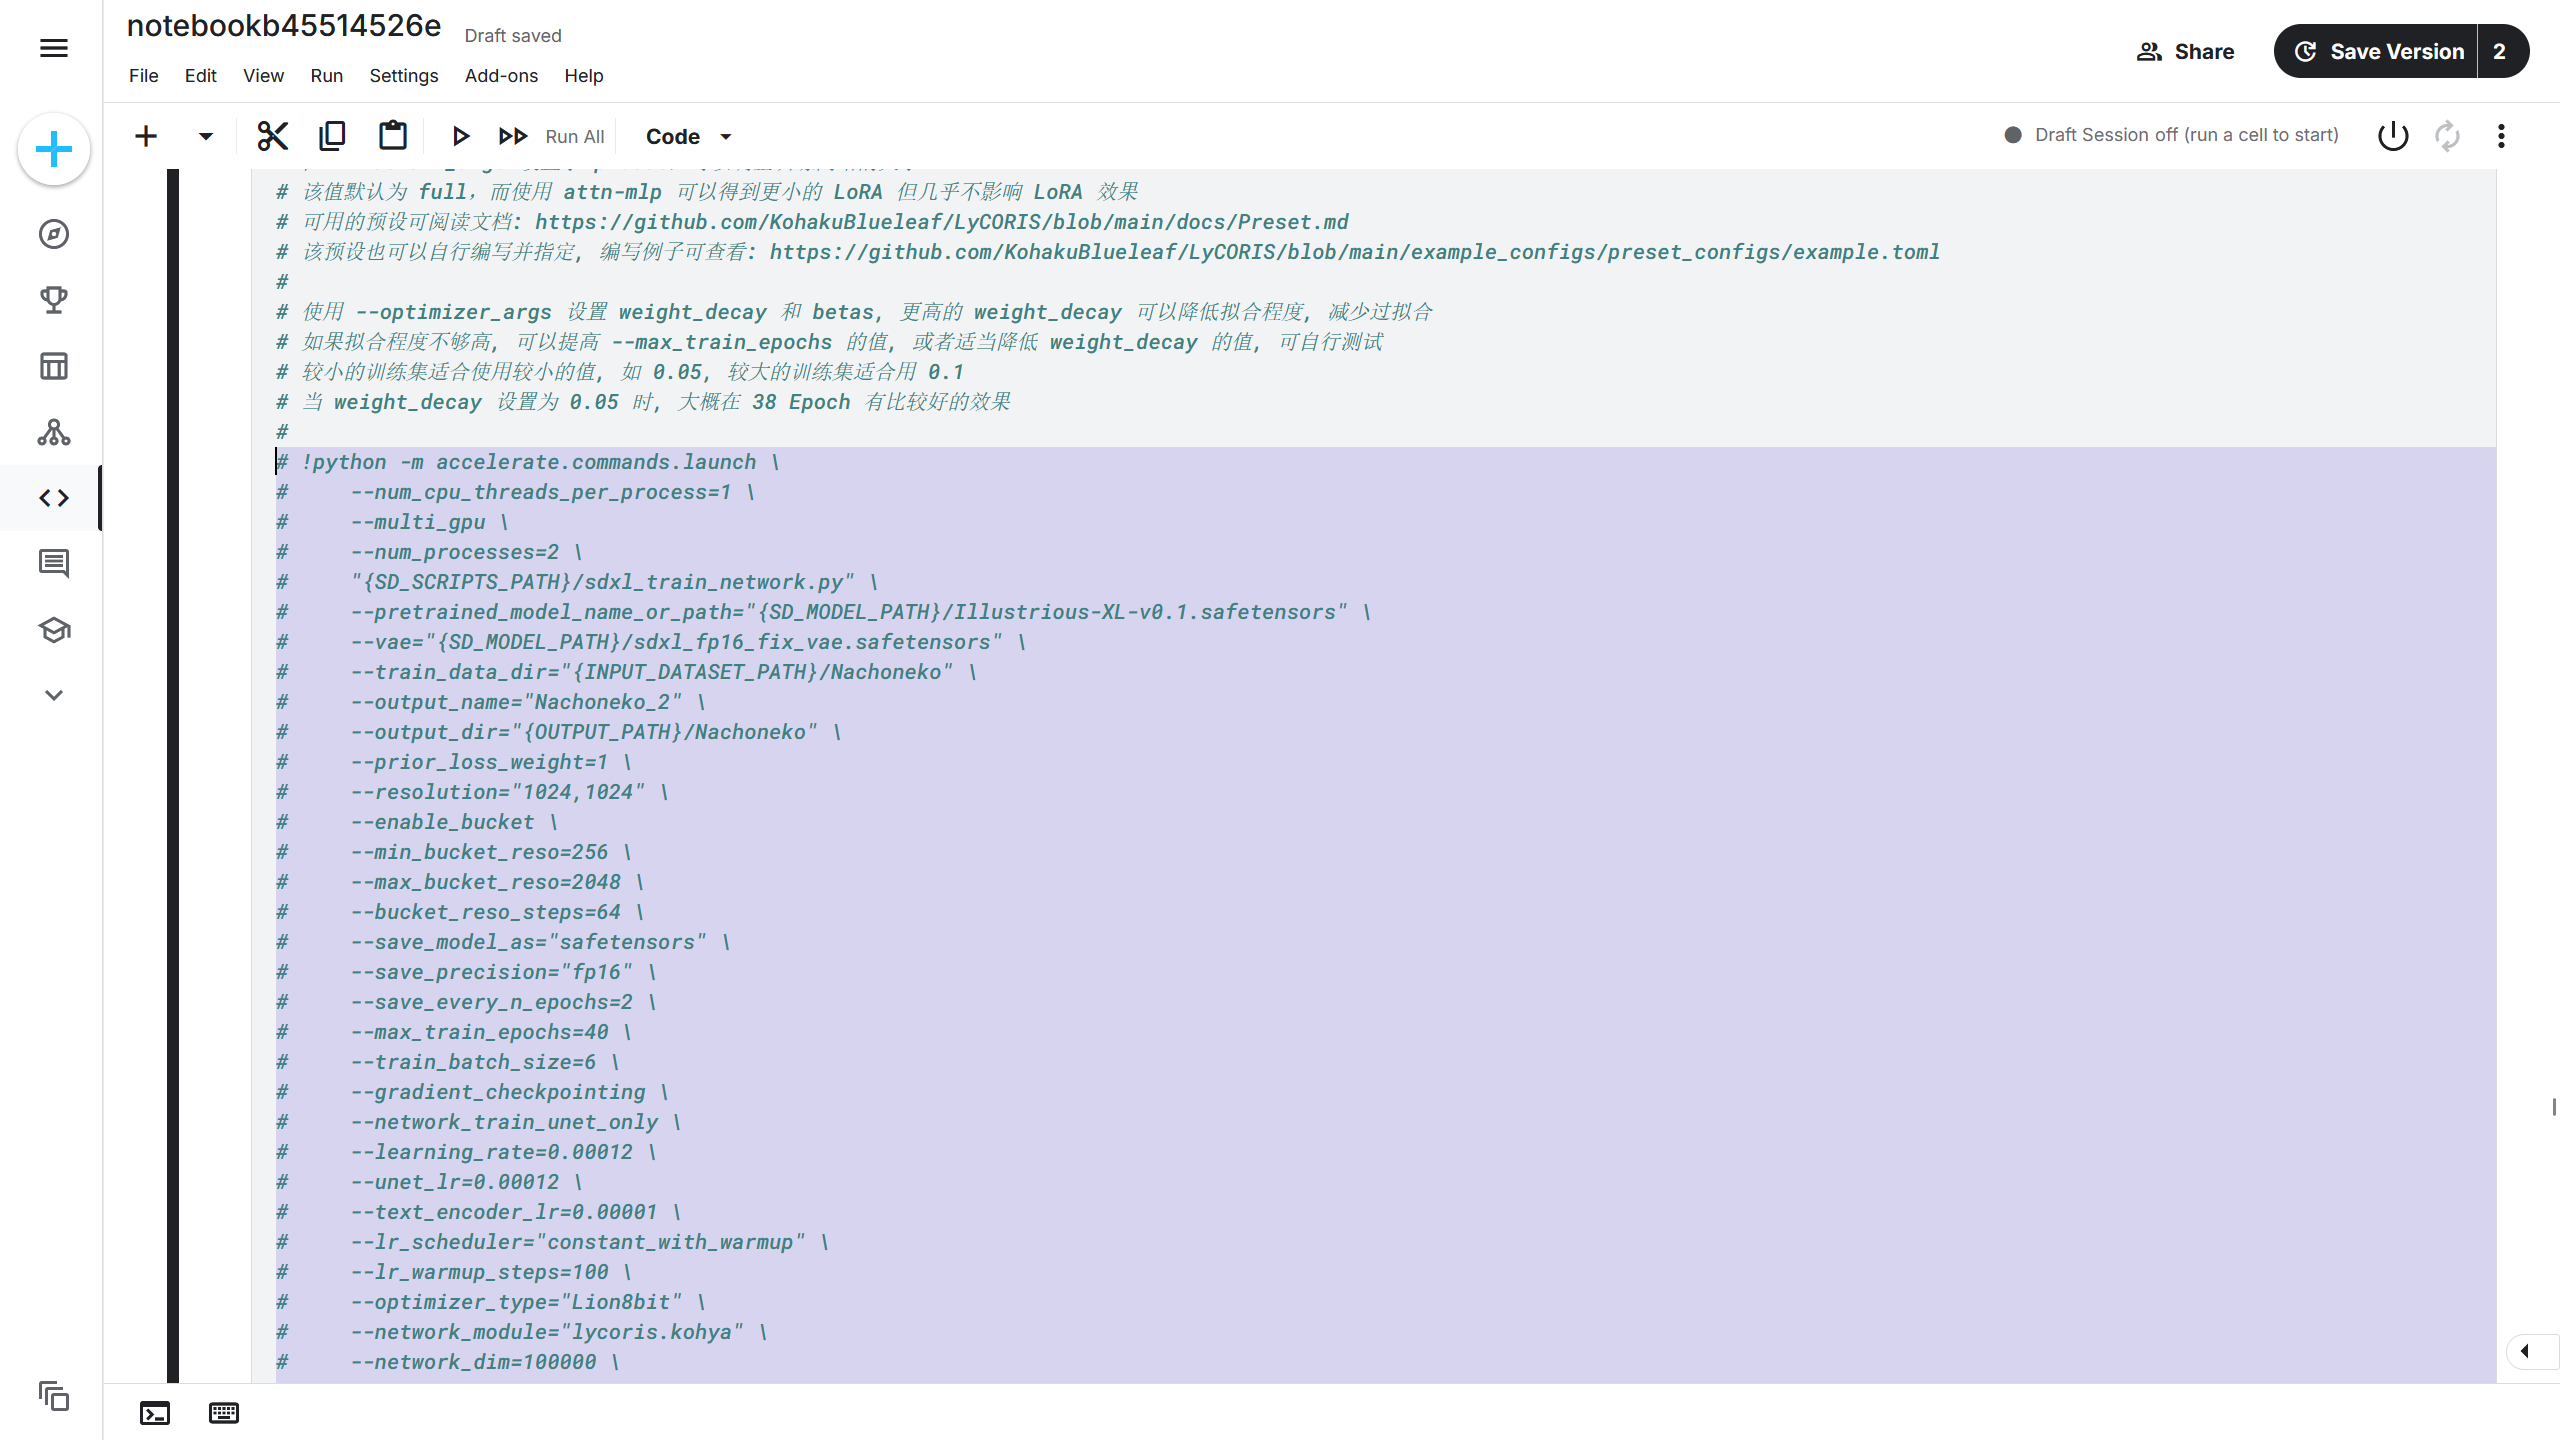This screenshot has width=2560, height=1440.
Task: Expand add-cell options arrow
Action: pyautogui.click(x=205, y=136)
